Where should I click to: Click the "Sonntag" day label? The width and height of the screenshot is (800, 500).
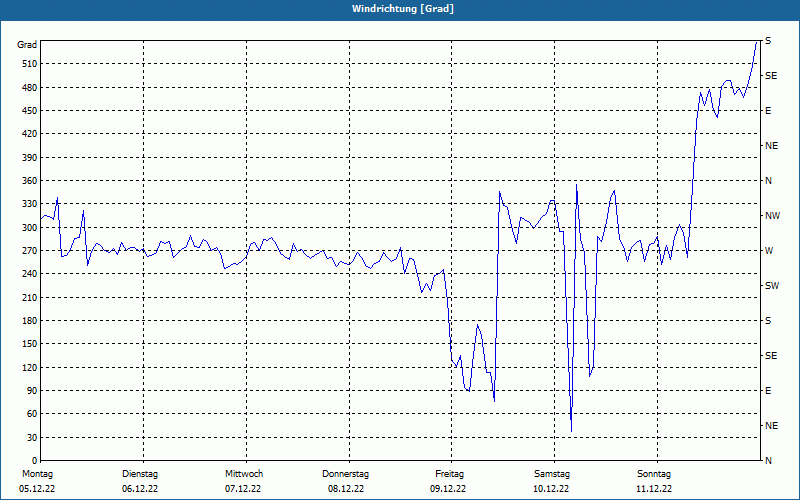(654, 474)
